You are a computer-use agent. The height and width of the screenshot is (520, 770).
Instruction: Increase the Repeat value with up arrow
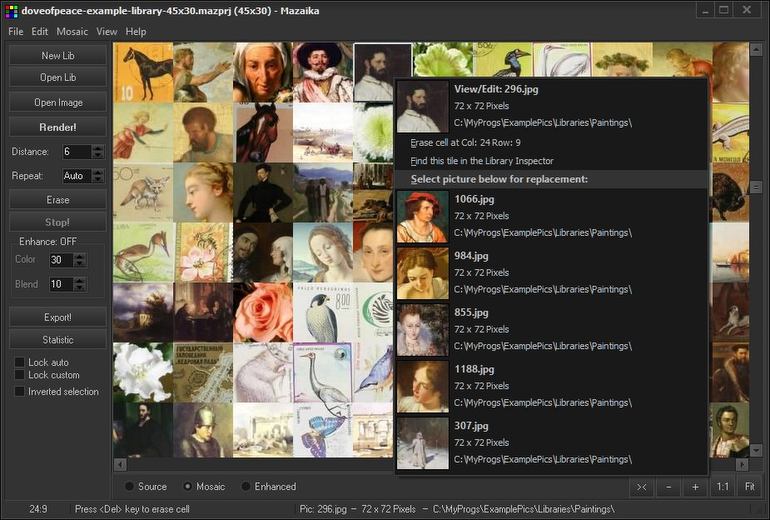pyautogui.click(x=98, y=172)
